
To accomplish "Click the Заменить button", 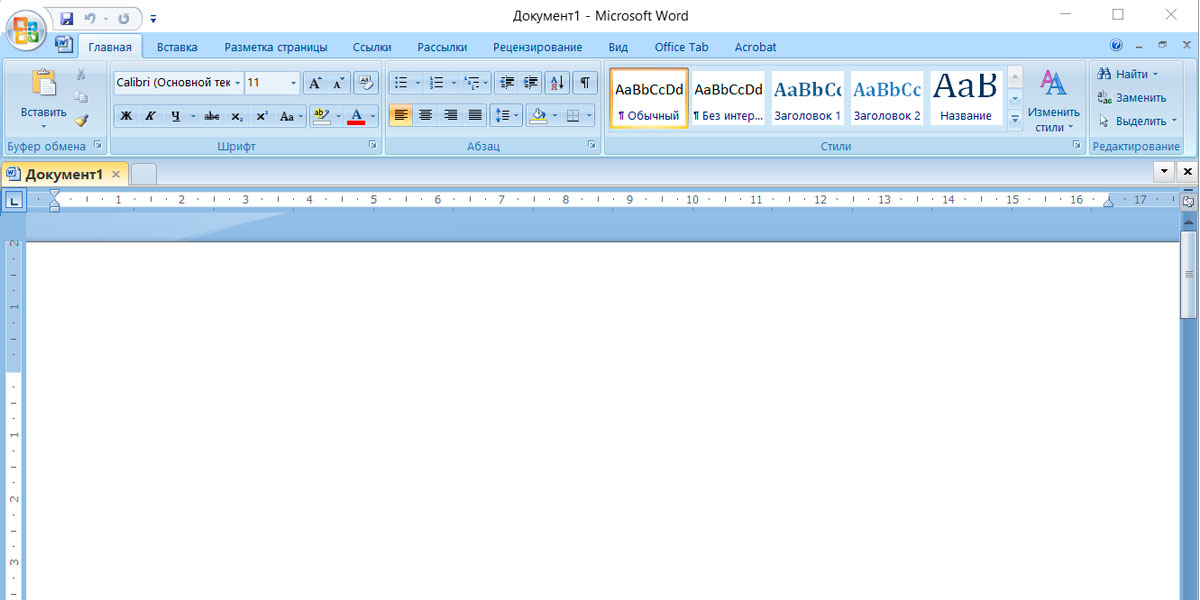I will tap(1132, 98).
